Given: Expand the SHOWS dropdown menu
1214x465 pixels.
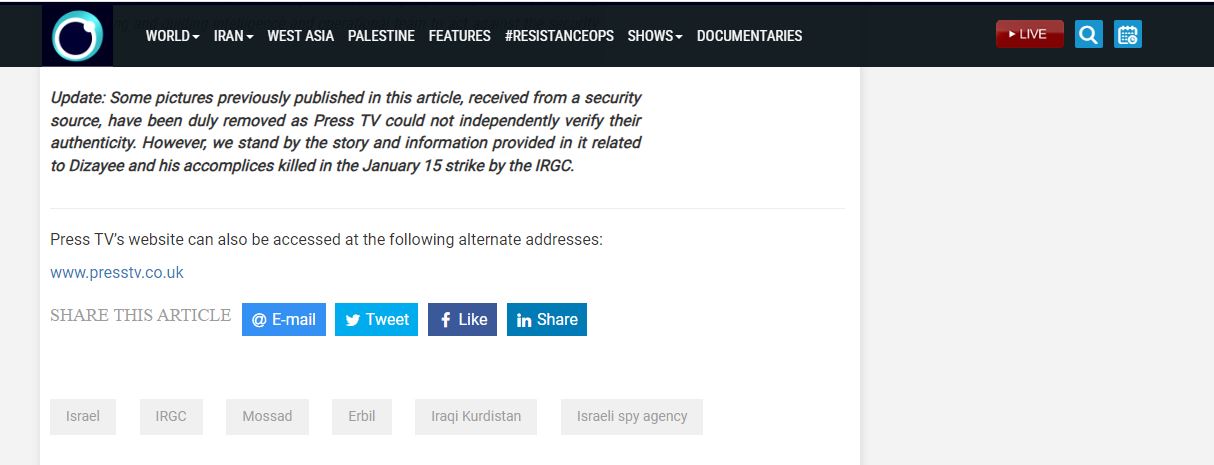Looking at the screenshot, I should 655,36.
